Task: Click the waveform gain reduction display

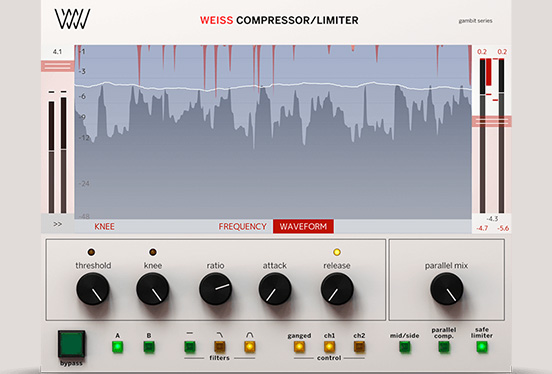Action: 273,132
